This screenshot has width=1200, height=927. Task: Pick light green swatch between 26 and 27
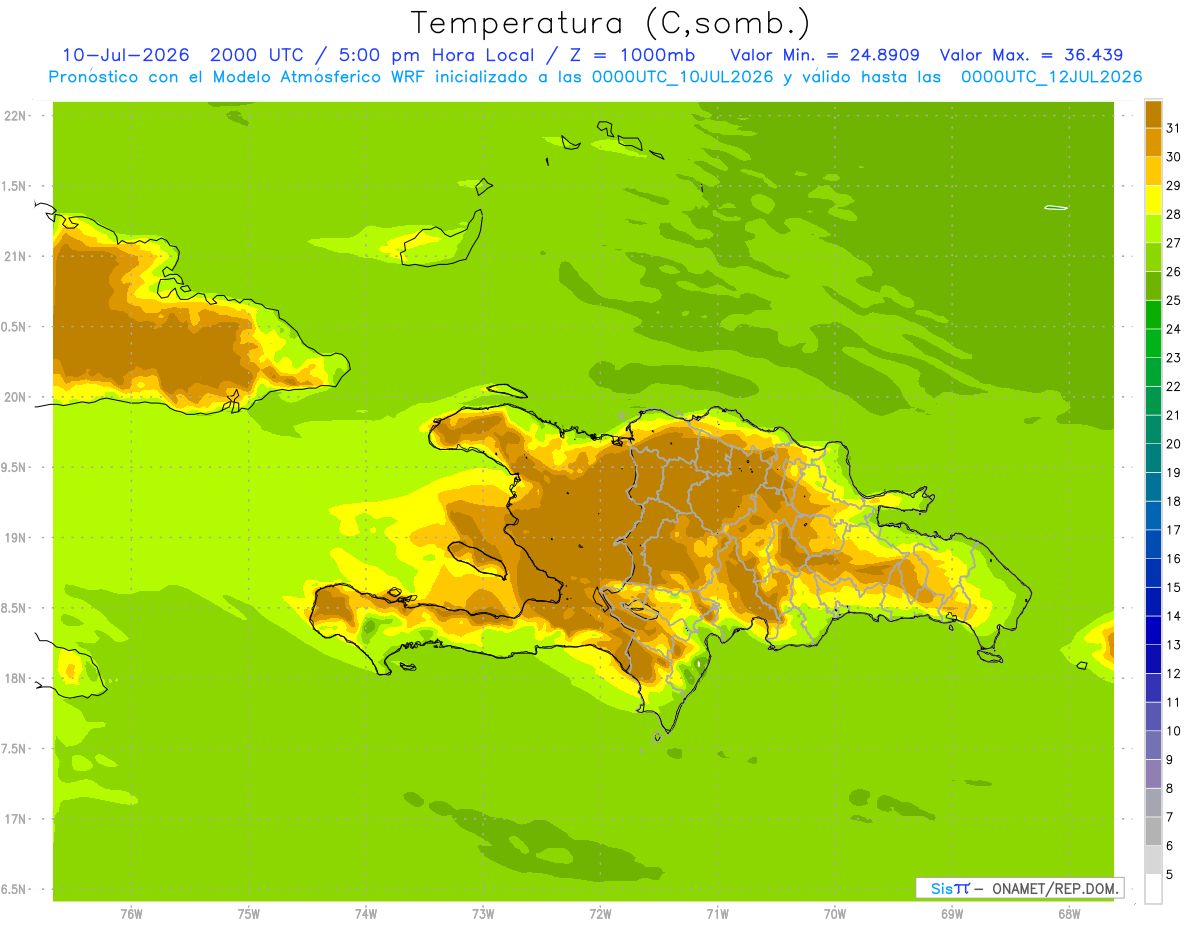tap(1153, 257)
